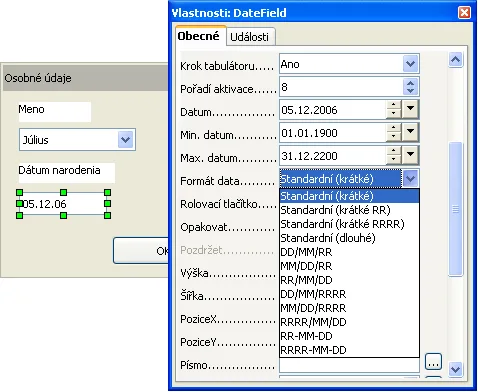Click the date field showing 05.12.06
Screen dimensions: 478x392
click(63, 204)
